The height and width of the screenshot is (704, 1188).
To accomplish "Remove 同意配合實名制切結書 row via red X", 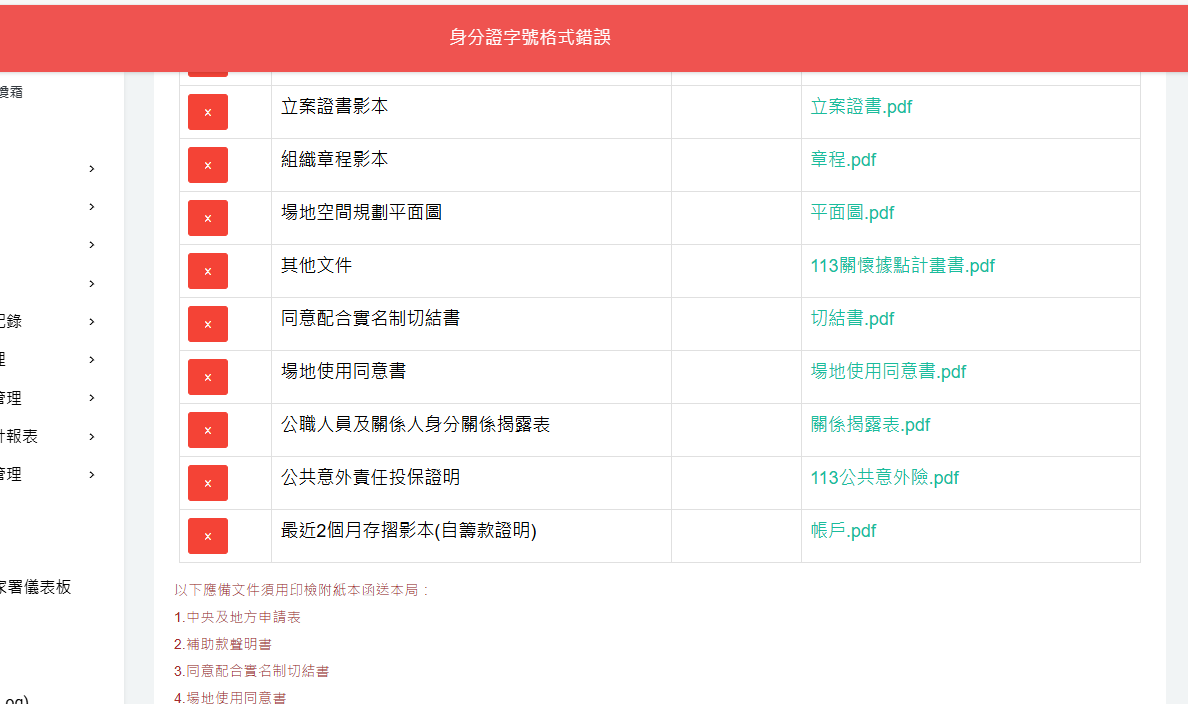I will pyautogui.click(x=207, y=324).
